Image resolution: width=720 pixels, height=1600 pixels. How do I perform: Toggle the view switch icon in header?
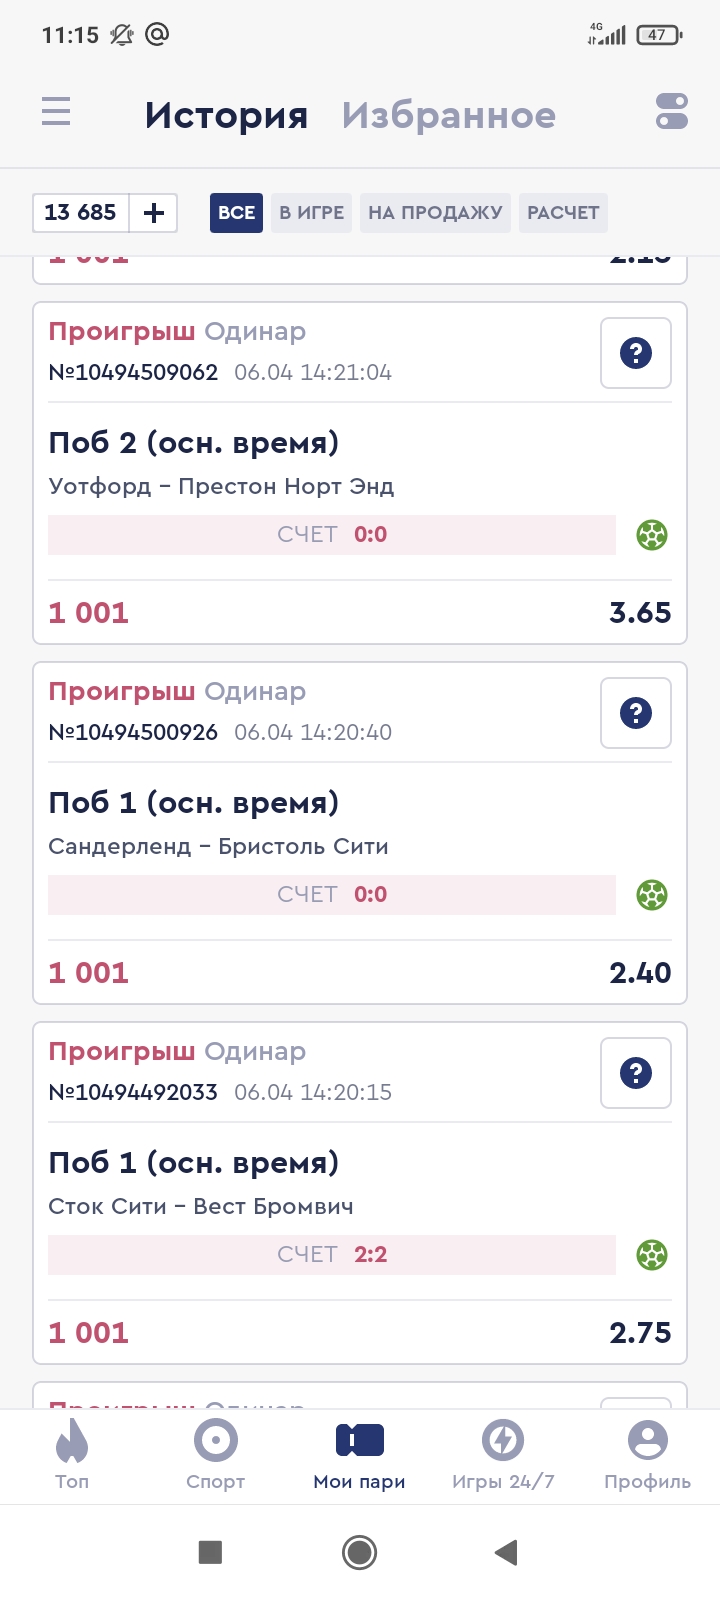click(x=672, y=111)
